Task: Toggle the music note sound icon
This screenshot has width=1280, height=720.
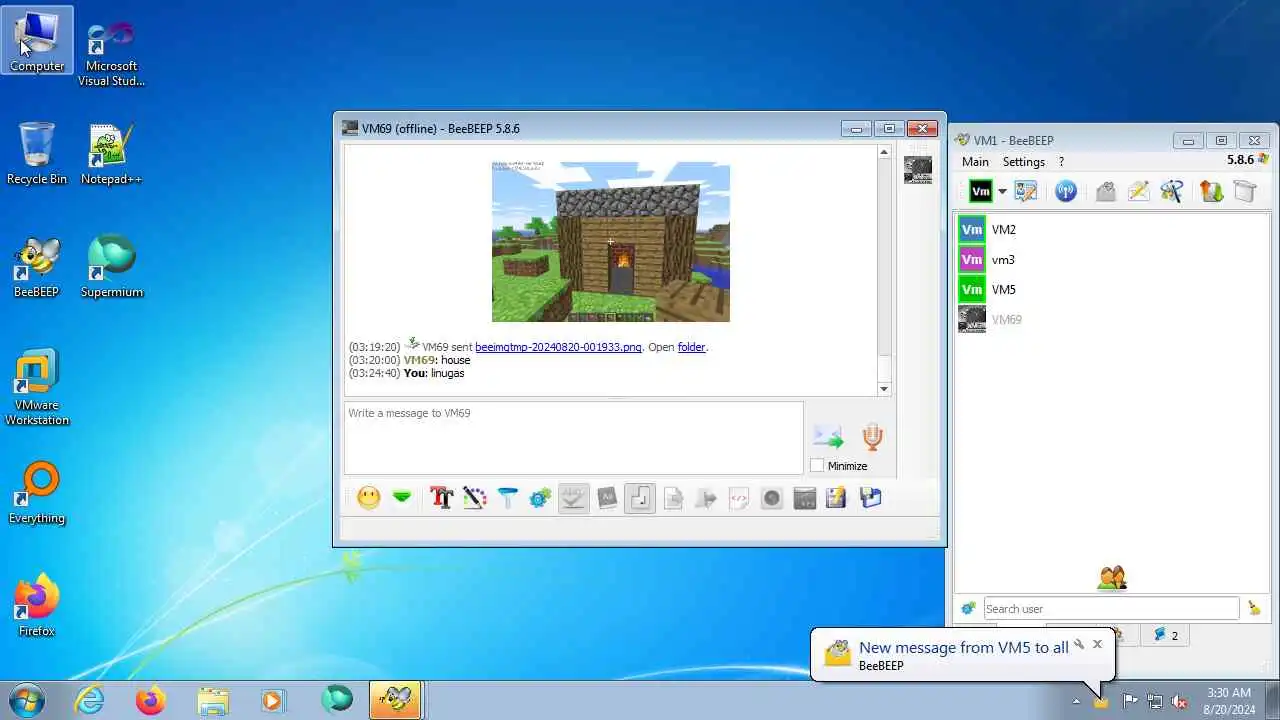Action: 640,498
